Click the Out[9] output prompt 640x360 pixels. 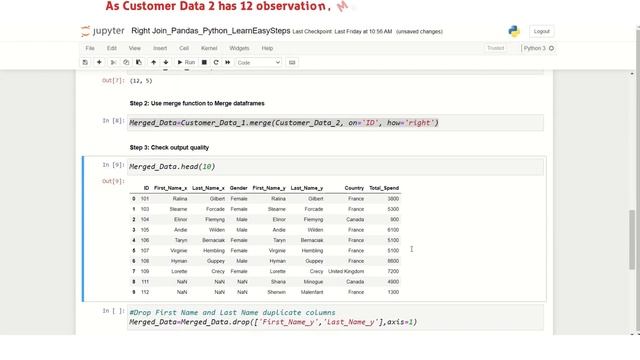(x=113, y=181)
